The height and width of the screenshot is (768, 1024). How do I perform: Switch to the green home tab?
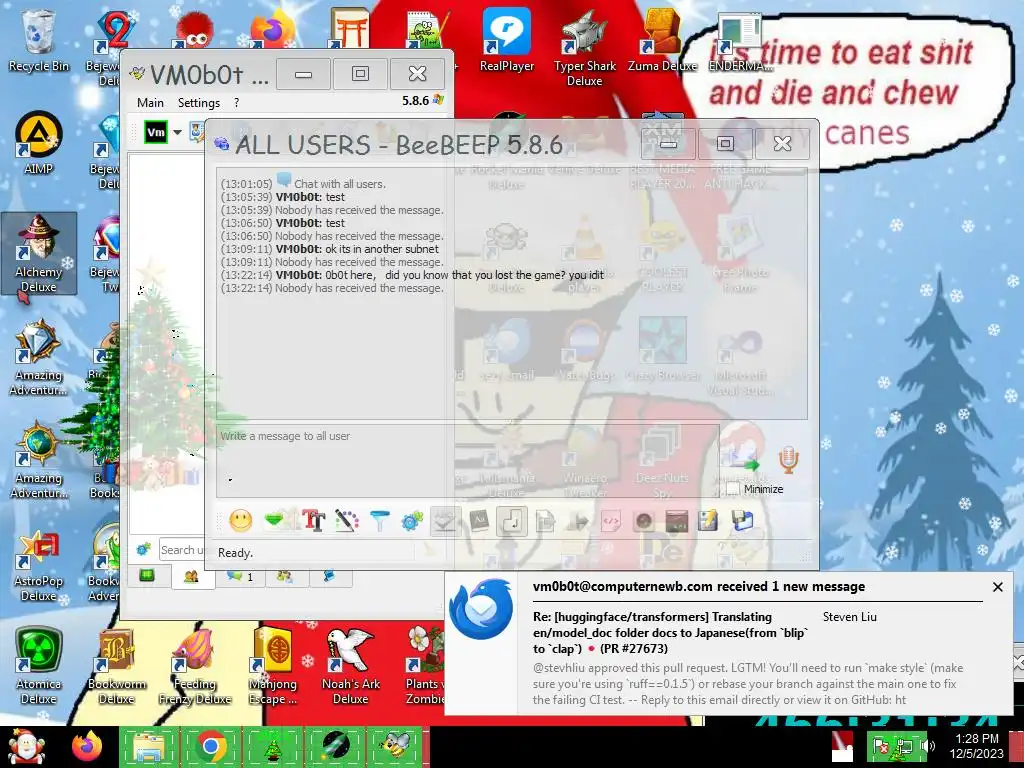click(x=147, y=576)
